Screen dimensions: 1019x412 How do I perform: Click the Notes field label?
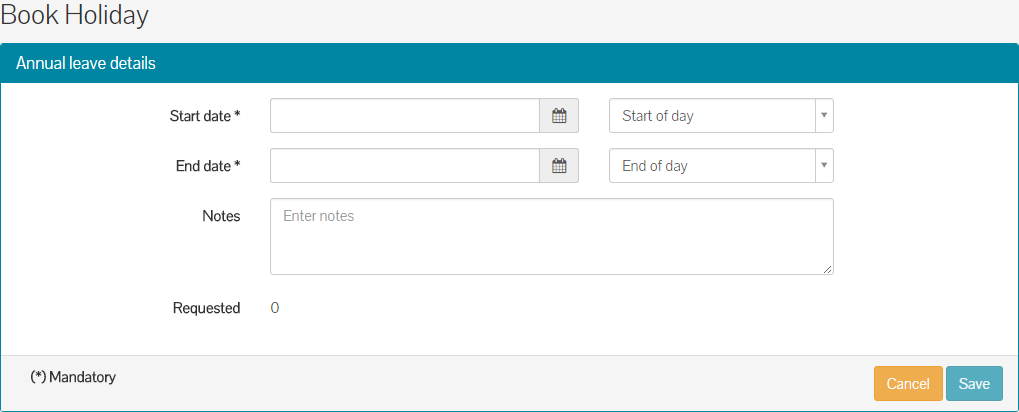point(221,216)
